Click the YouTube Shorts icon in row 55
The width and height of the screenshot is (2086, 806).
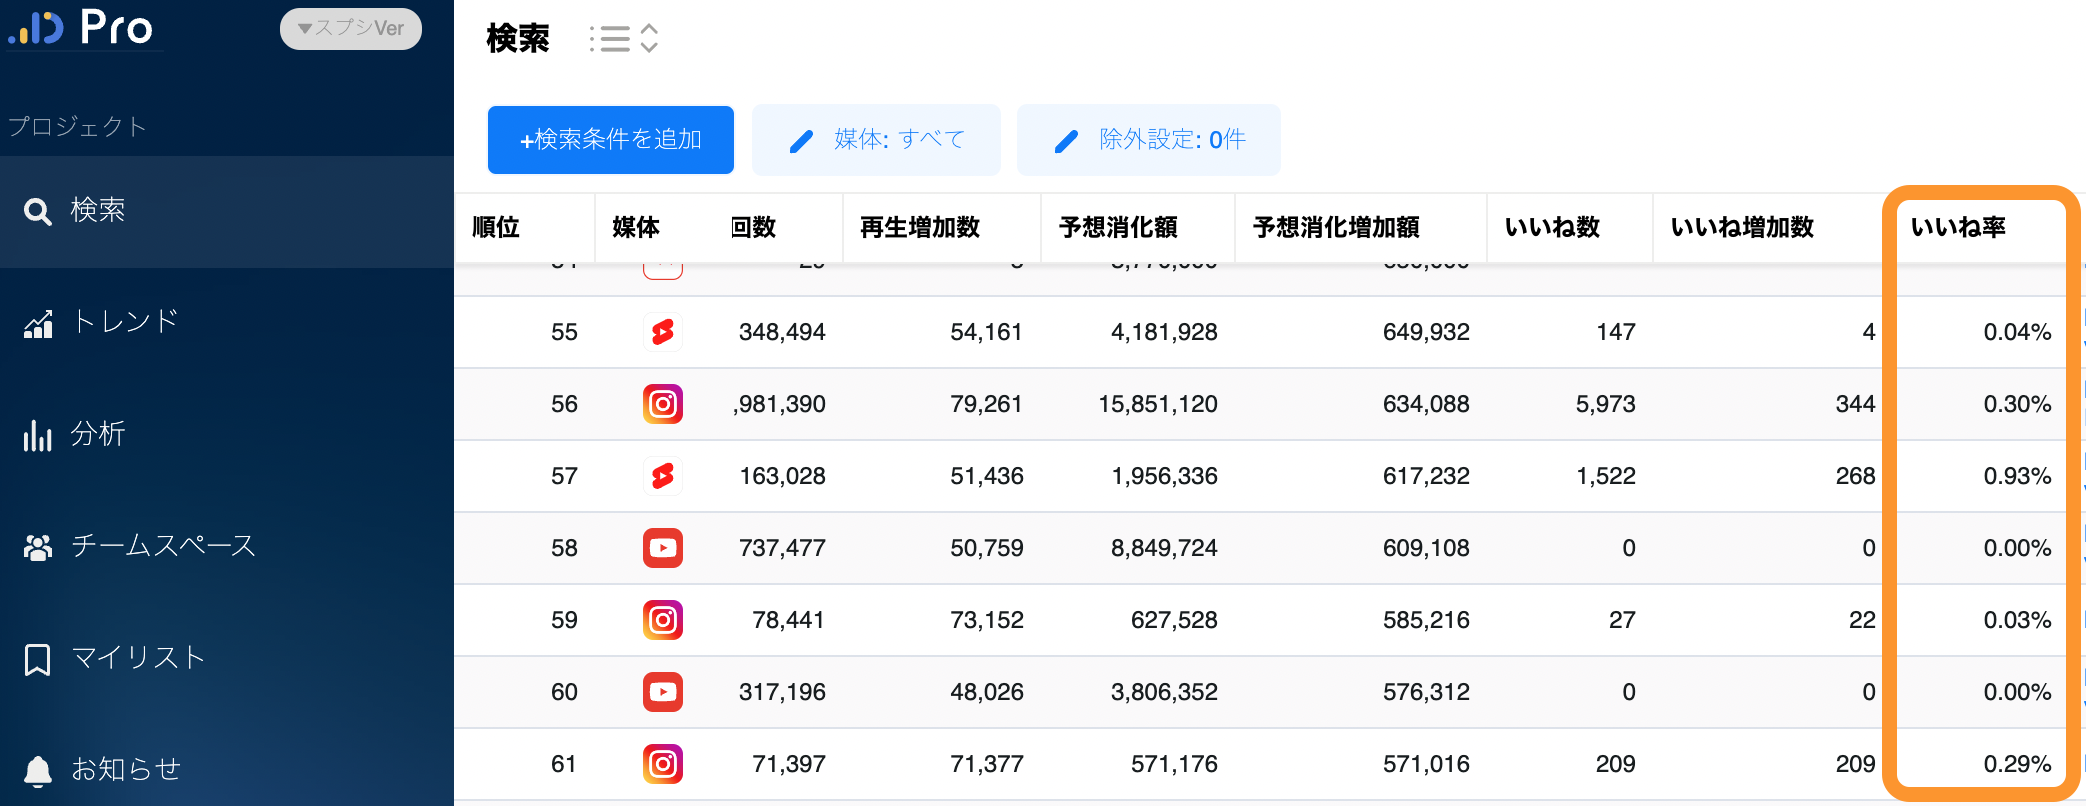(x=662, y=332)
